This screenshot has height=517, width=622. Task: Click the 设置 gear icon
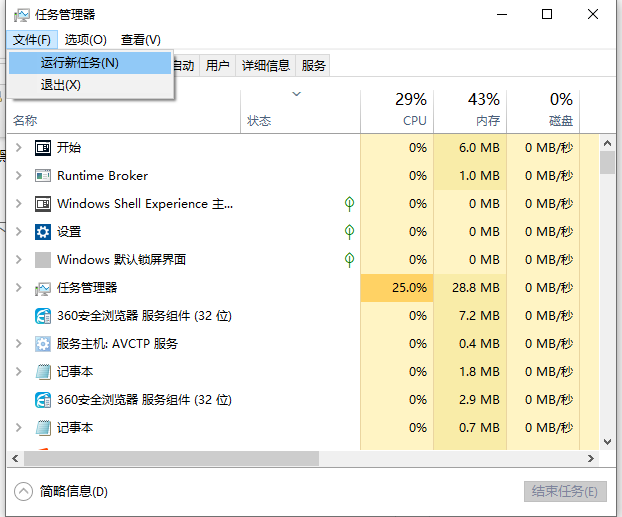(x=43, y=232)
